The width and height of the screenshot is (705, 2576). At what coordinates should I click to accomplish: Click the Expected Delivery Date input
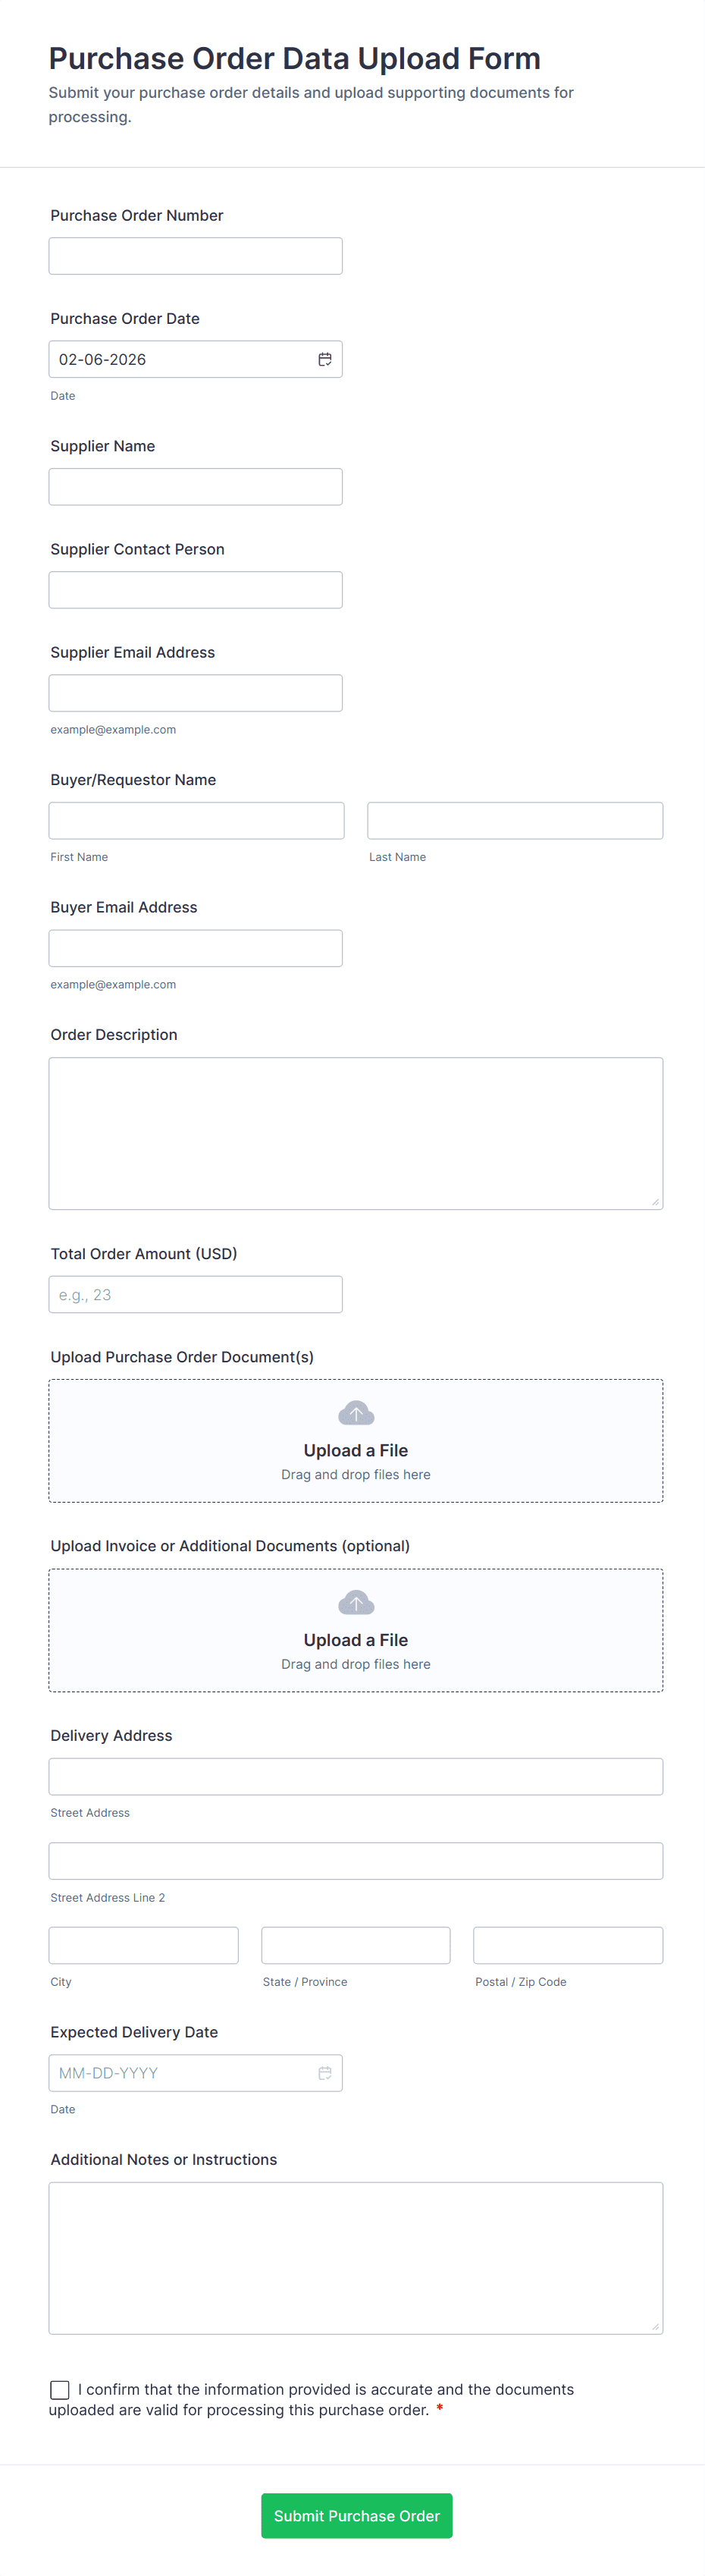point(180,2073)
